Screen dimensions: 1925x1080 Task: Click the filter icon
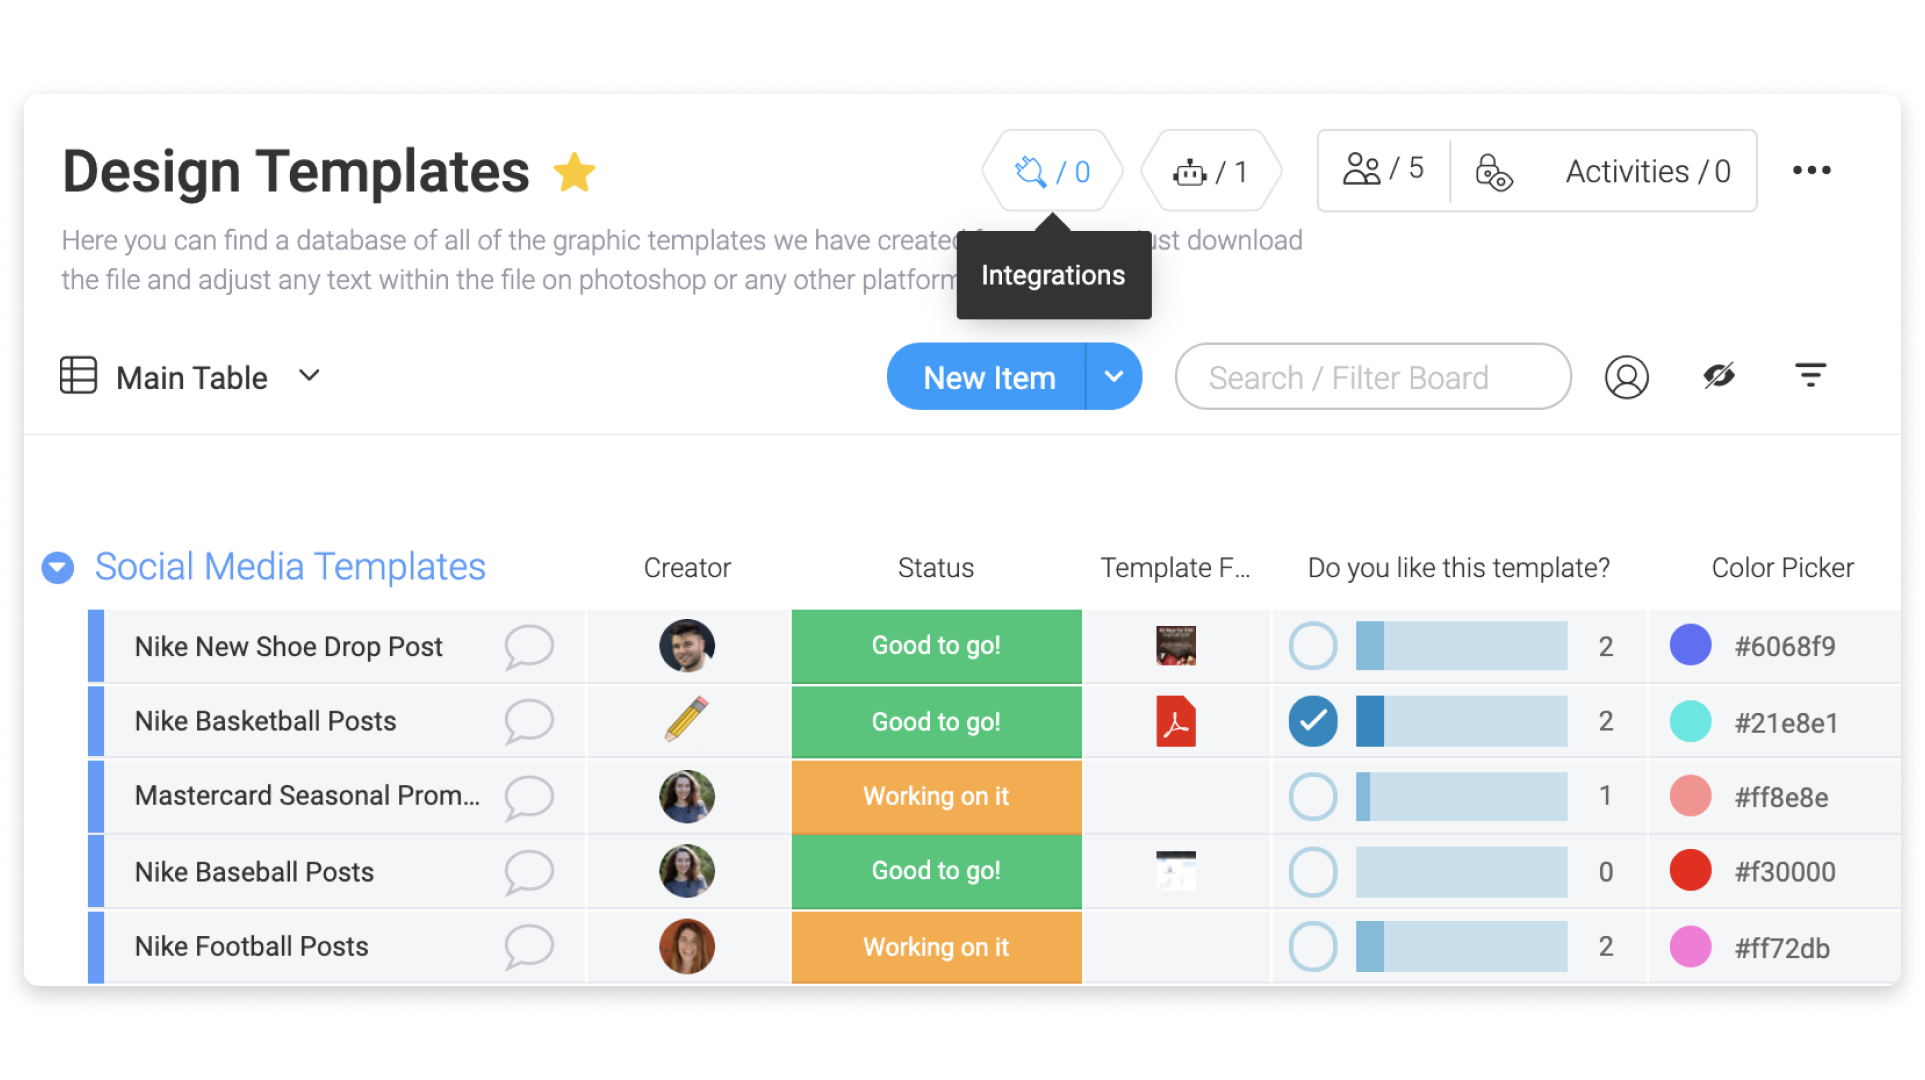(1810, 378)
